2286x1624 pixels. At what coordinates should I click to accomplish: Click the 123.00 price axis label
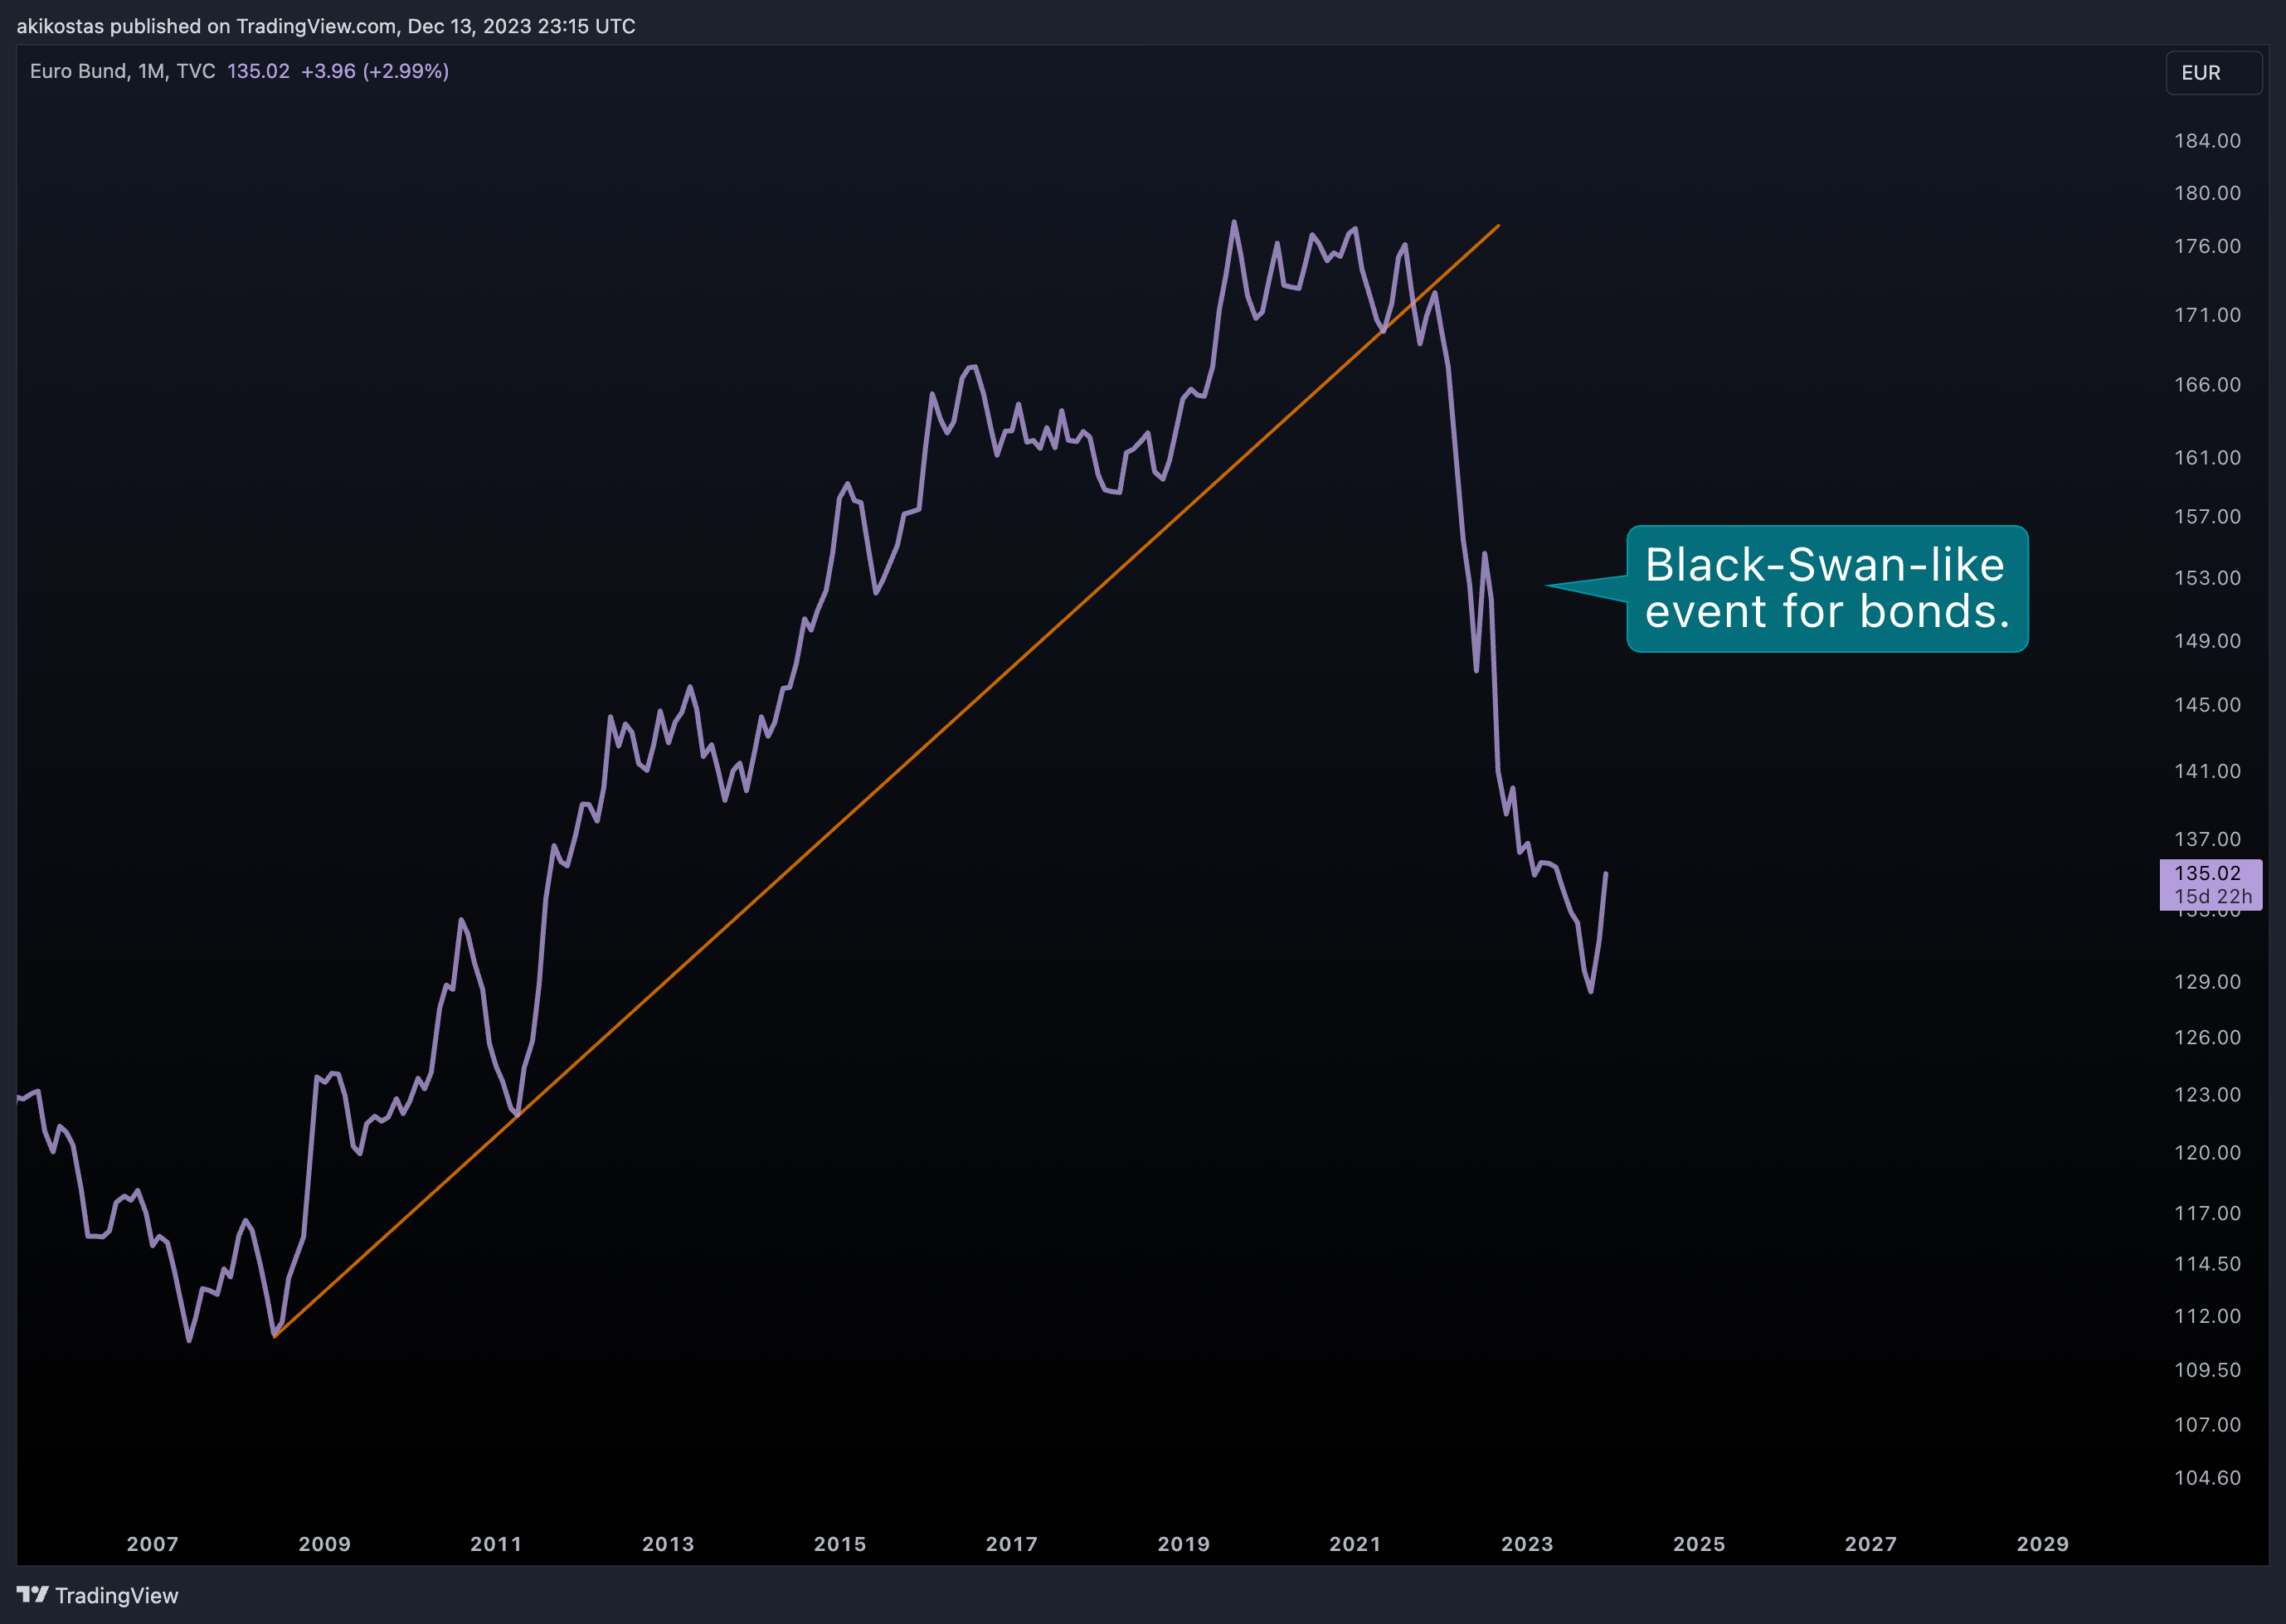[x=2207, y=1095]
